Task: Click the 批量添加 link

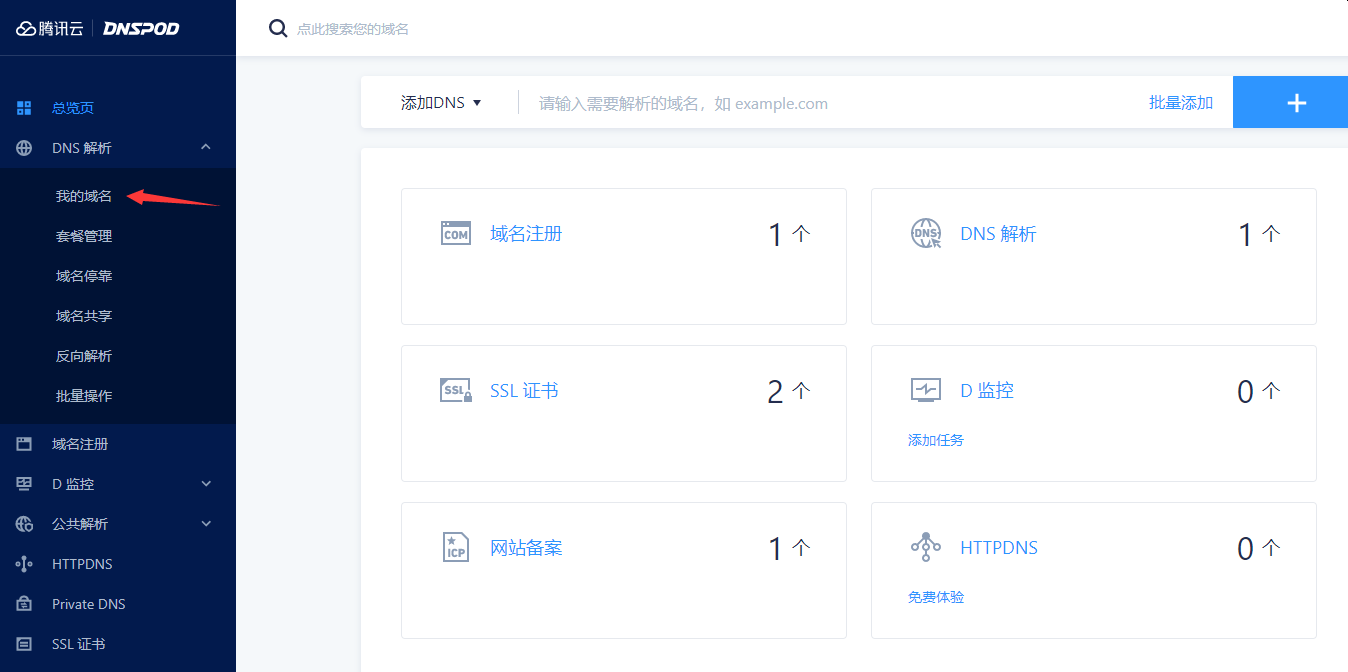Action: click(x=1181, y=102)
